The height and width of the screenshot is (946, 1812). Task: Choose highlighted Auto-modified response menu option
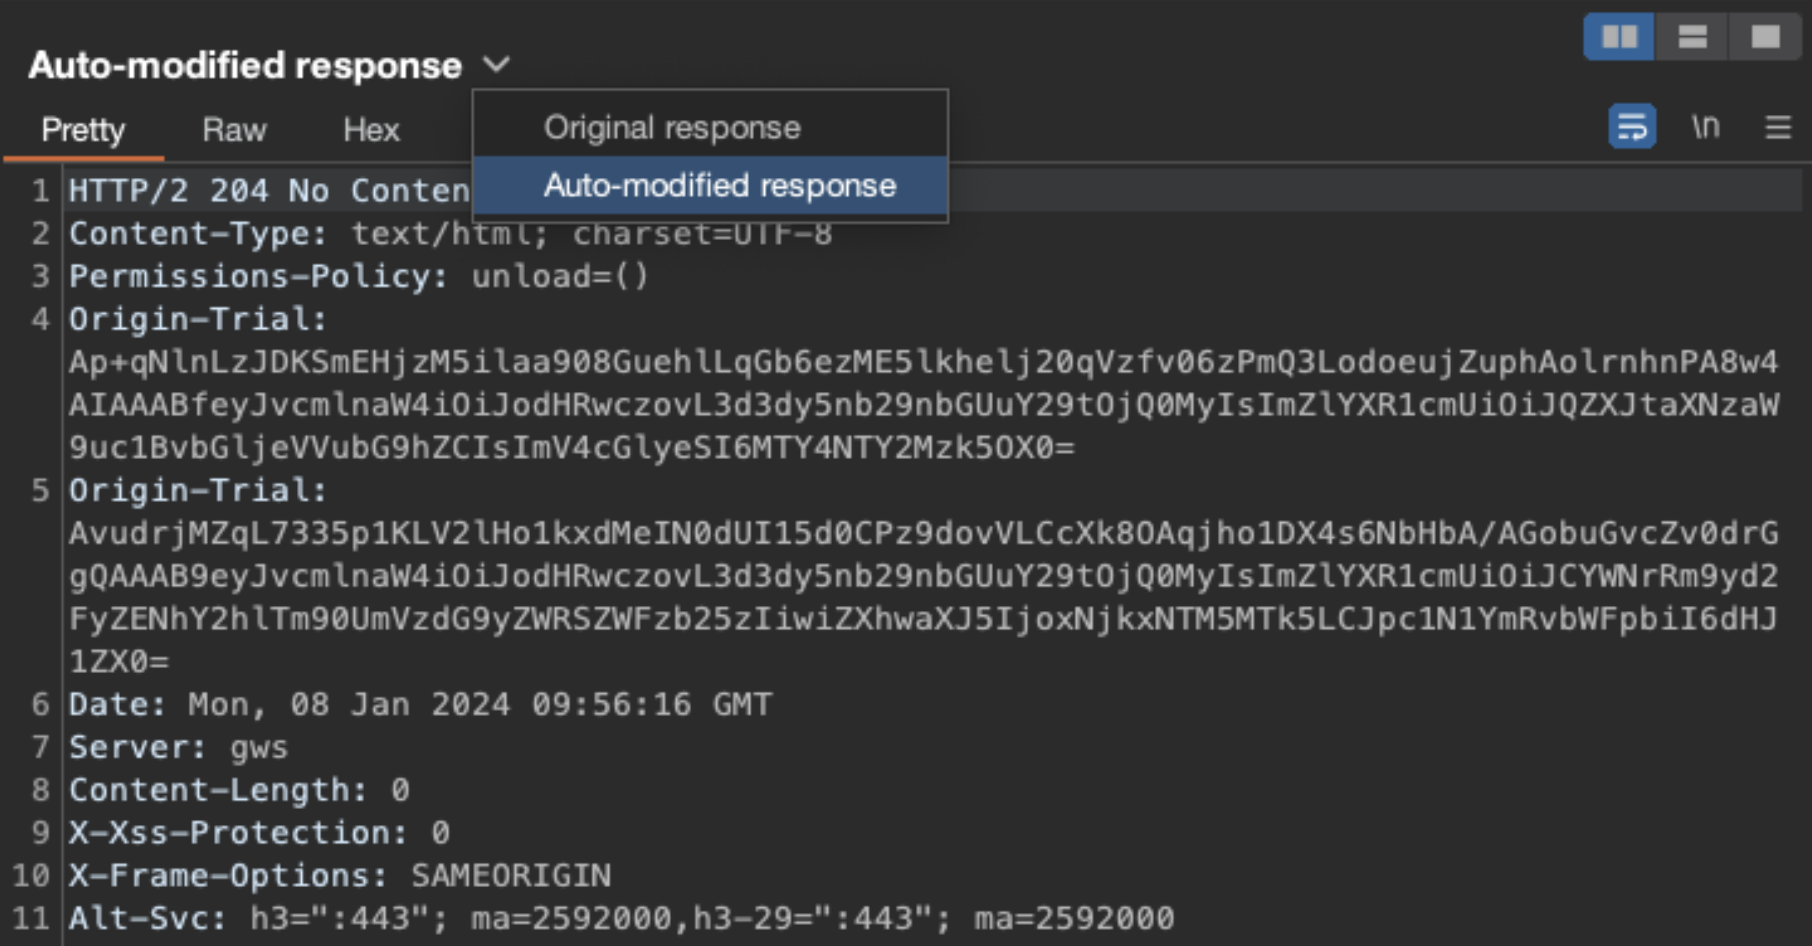pos(719,185)
